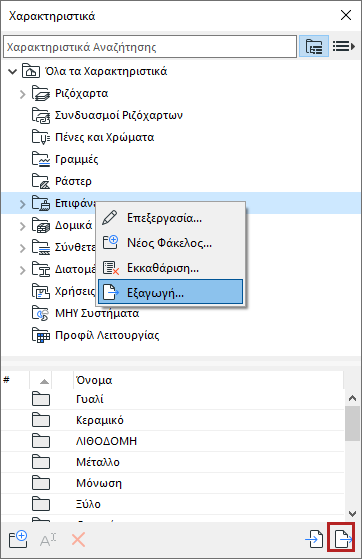Select the Διατομές folder icon
Screen dimensions: 362x559
[41, 269]
